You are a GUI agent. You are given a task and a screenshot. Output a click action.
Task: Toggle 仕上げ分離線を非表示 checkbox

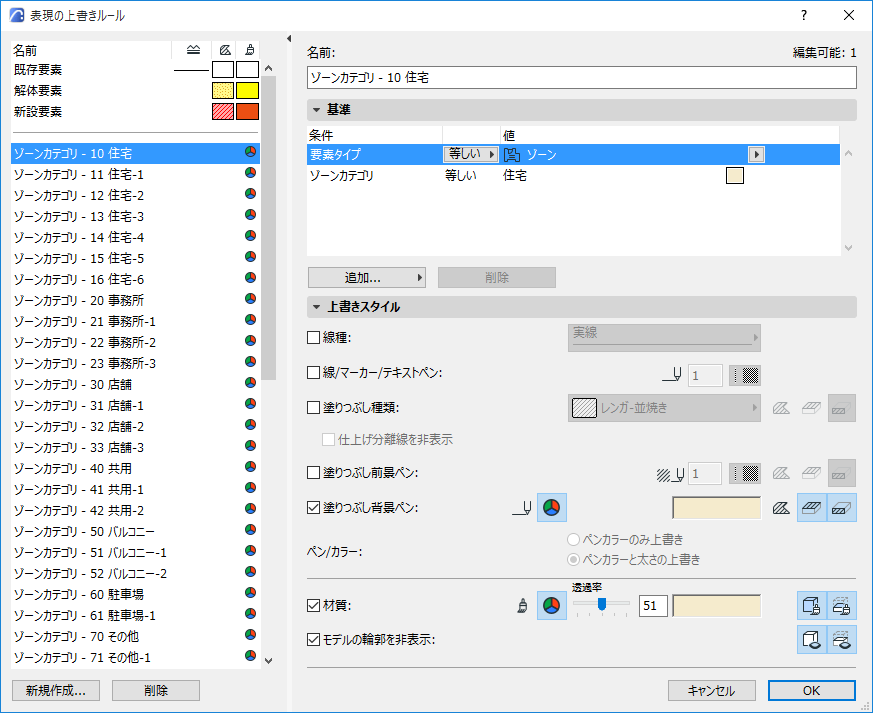point(328,440)
